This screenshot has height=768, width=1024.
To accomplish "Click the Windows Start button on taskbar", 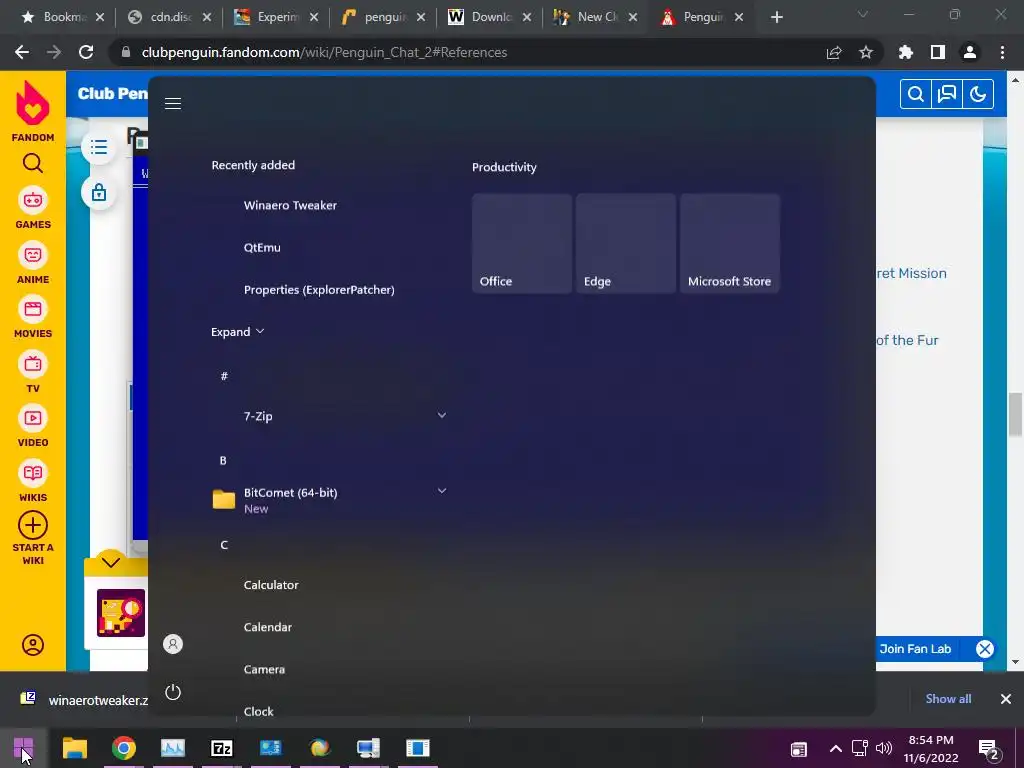I will (23, 748).
